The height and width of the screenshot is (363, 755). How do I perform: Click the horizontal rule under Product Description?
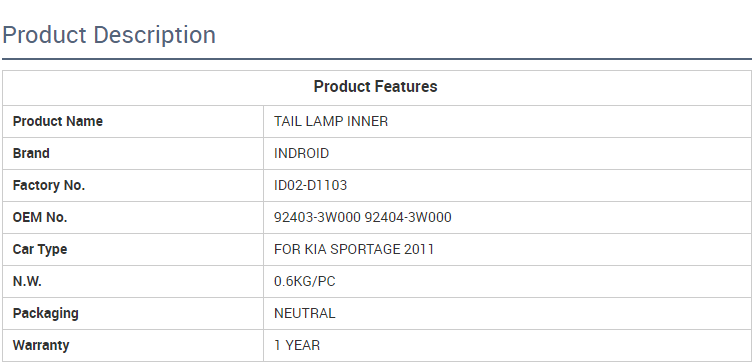(x=377, y=59)
